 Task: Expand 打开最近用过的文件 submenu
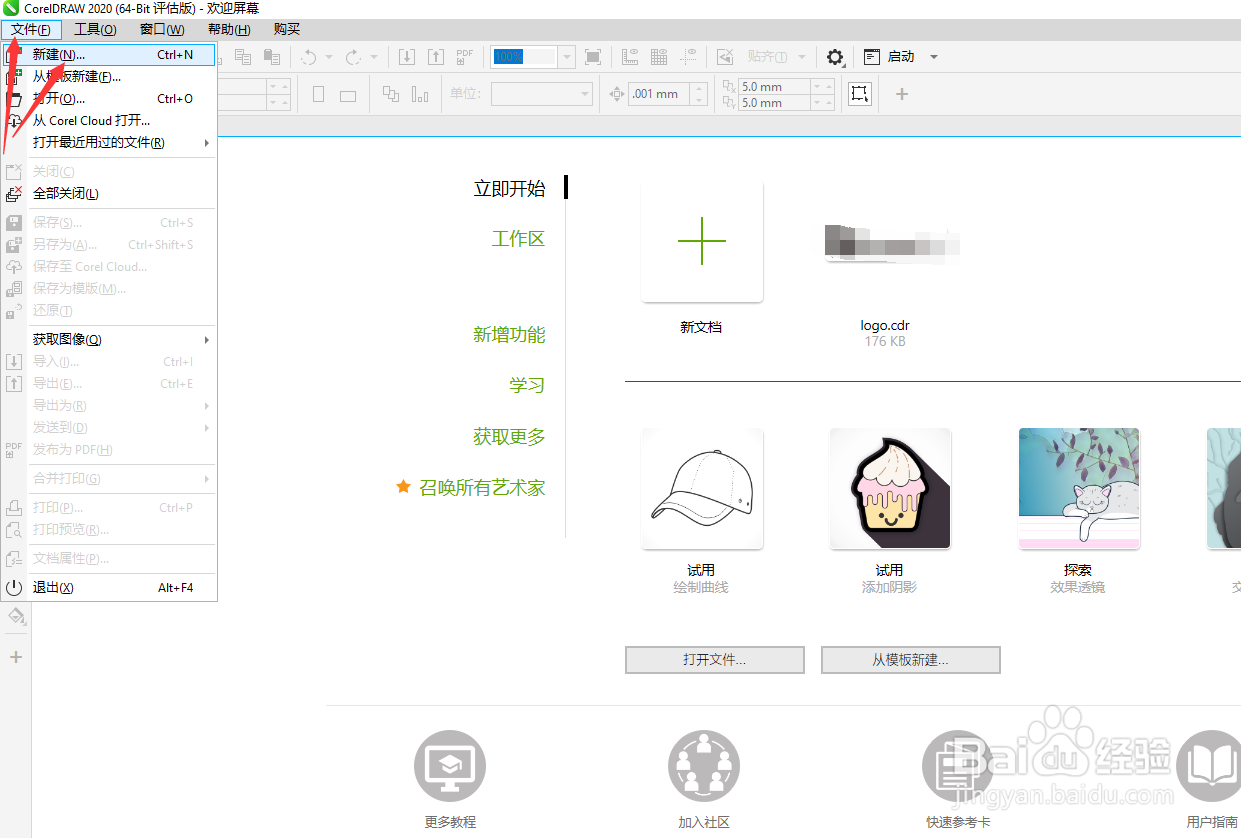click(x=207, y=142)
